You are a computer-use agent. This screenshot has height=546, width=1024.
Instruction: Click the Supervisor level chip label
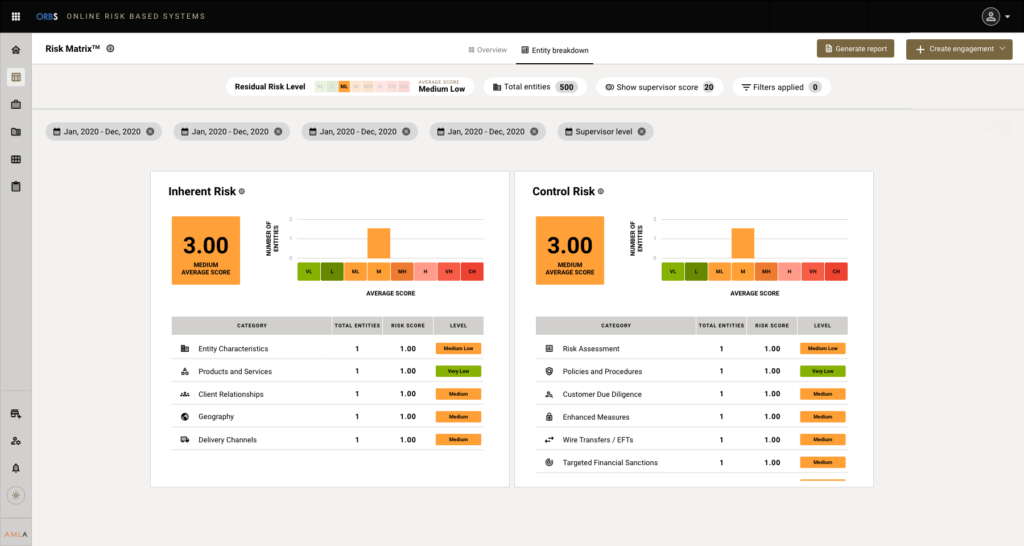click(x=603, y=131)
